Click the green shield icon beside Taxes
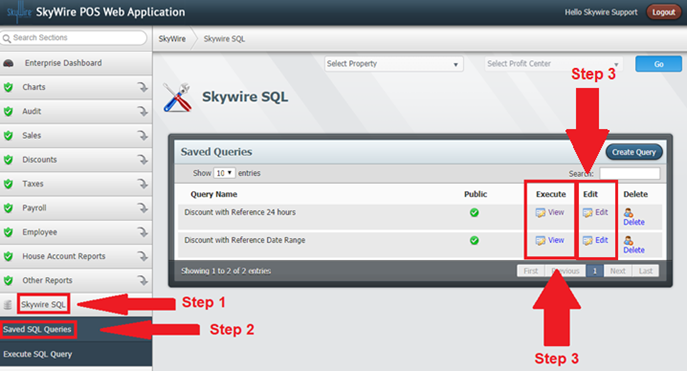The image size is (687, 371). (8, 184)
